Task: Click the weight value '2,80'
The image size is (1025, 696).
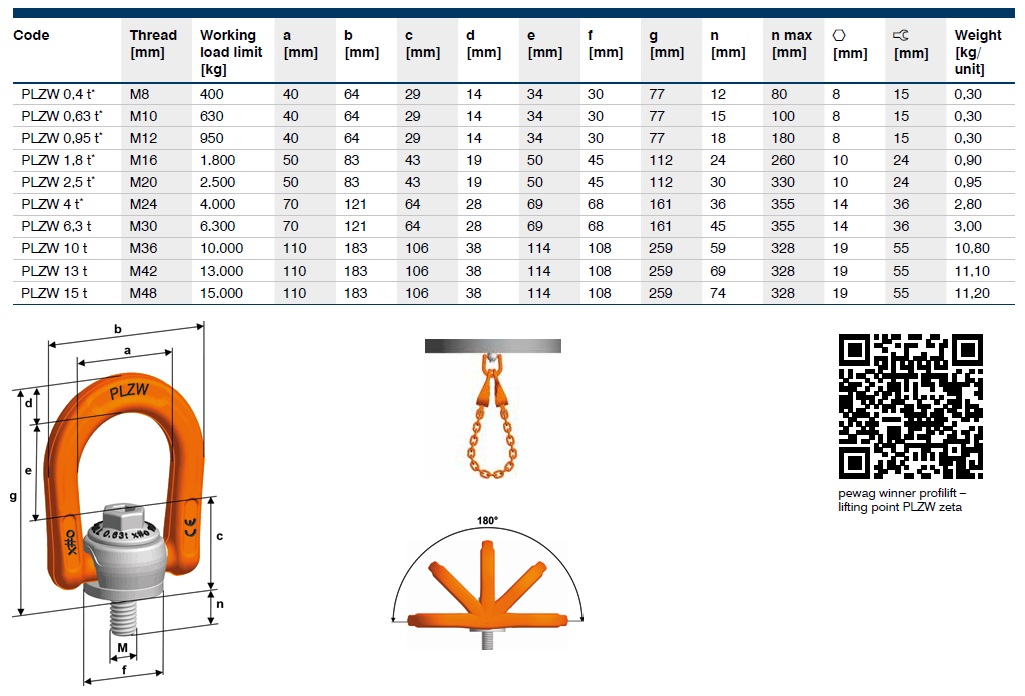Action: click(x=968, y=205)
